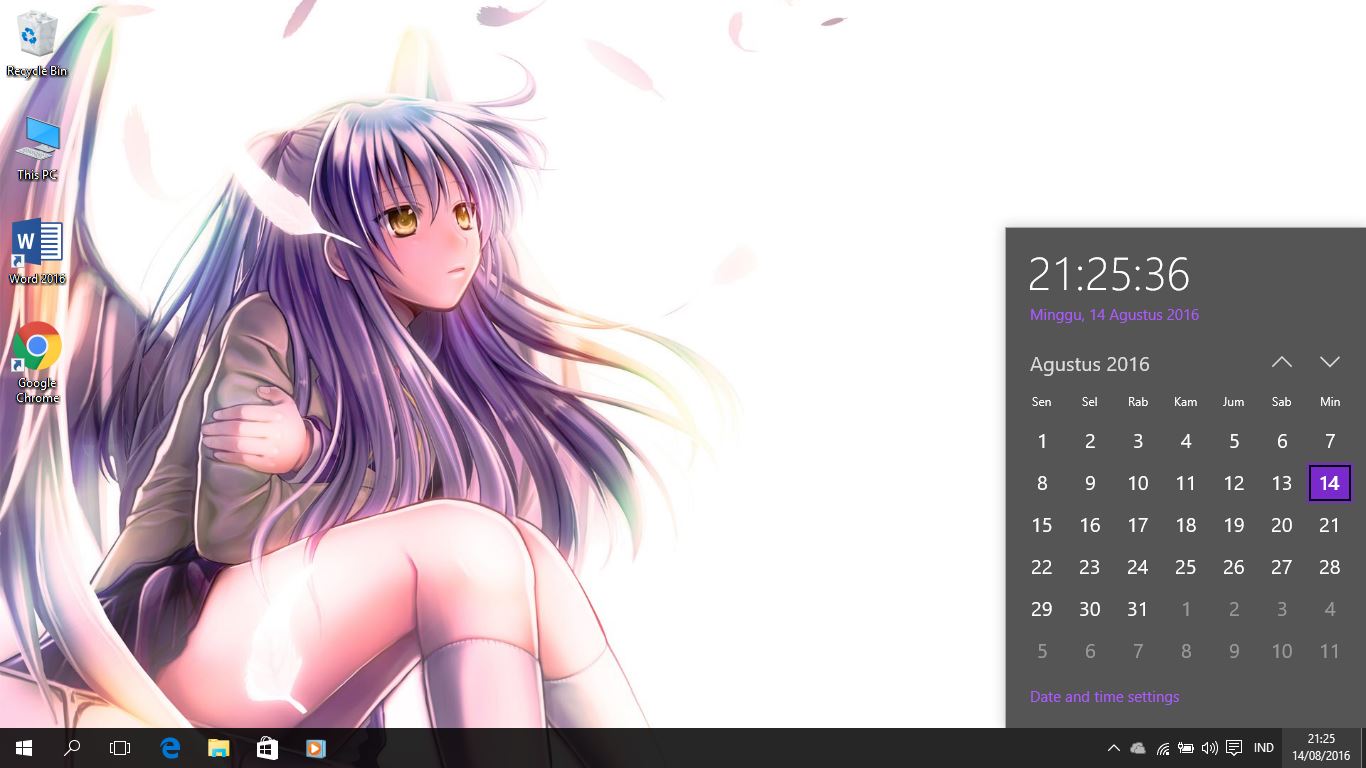Open taskbar Search magnifier
Image resolution: width=1366 pixels, height=768 pixels.
(72, 748)
